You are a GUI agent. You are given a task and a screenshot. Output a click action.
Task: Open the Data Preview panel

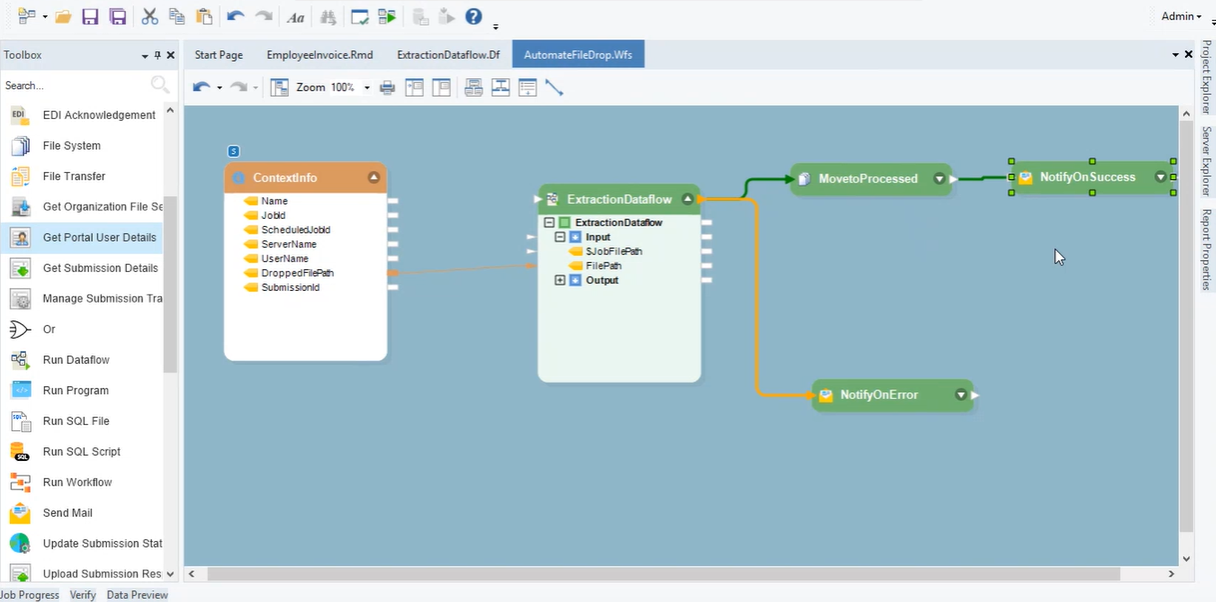[x=137, y=595]
